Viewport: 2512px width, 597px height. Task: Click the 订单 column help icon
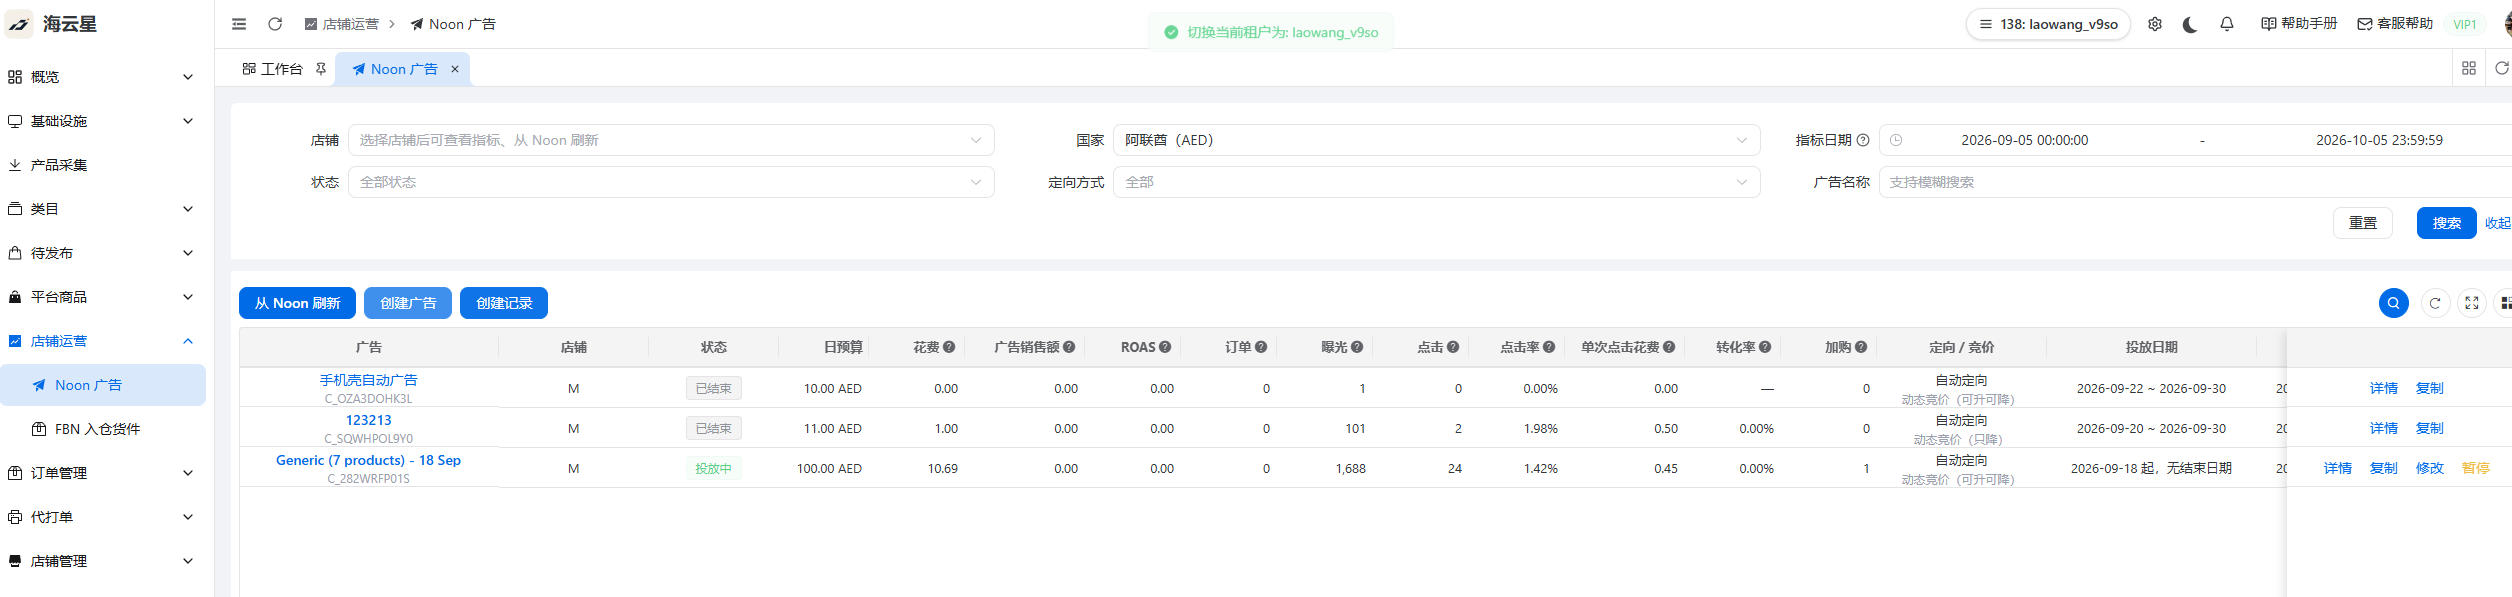click(1261, 347)
